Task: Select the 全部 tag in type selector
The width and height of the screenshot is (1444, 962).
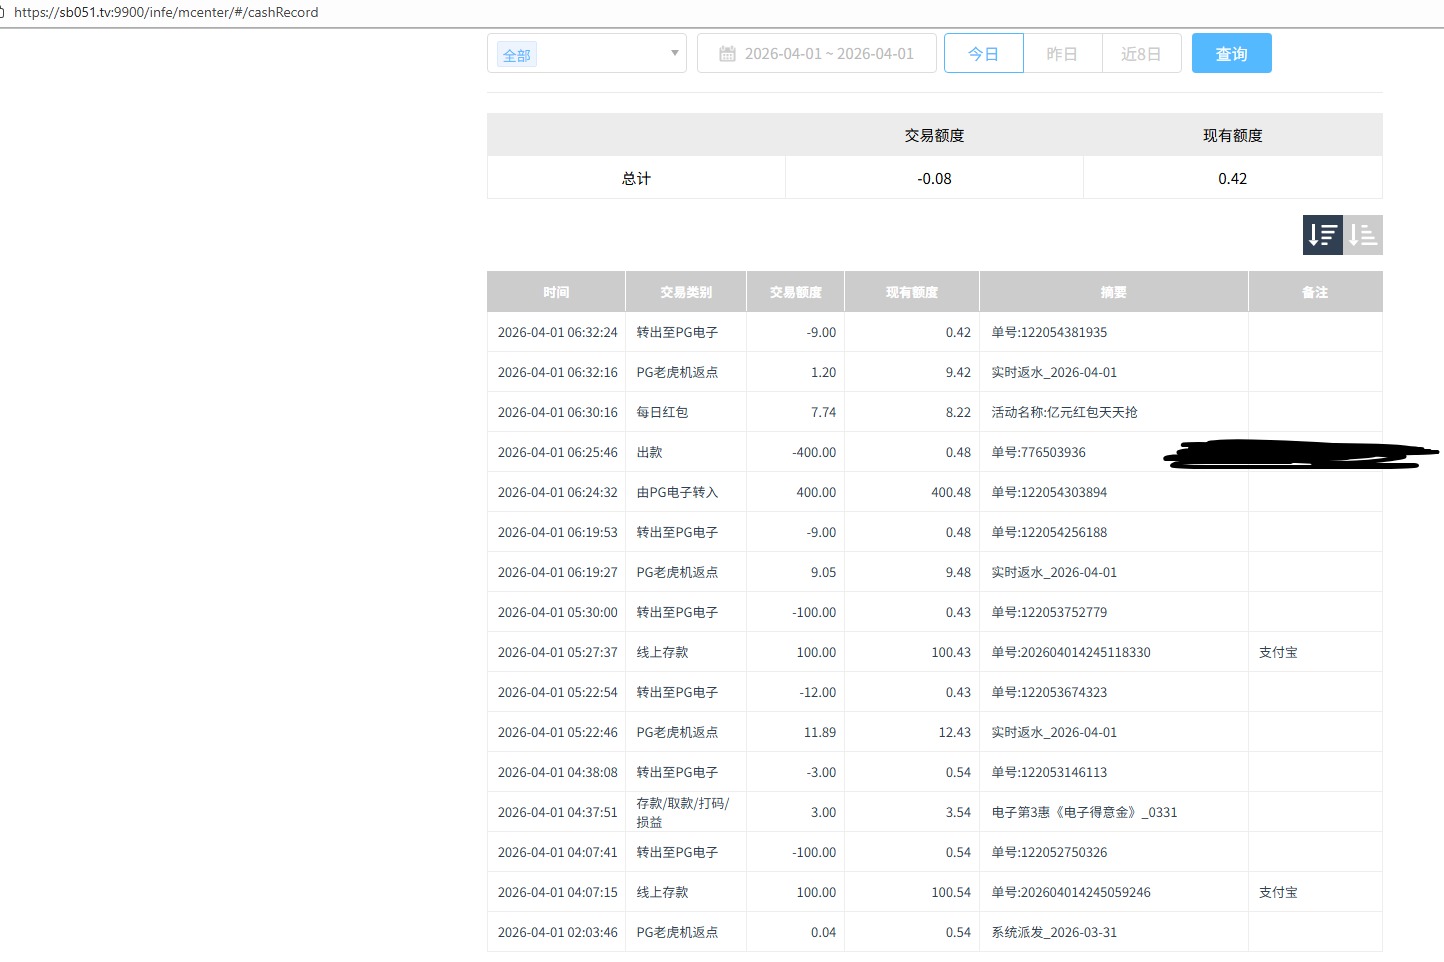Action: click(517, 55)
